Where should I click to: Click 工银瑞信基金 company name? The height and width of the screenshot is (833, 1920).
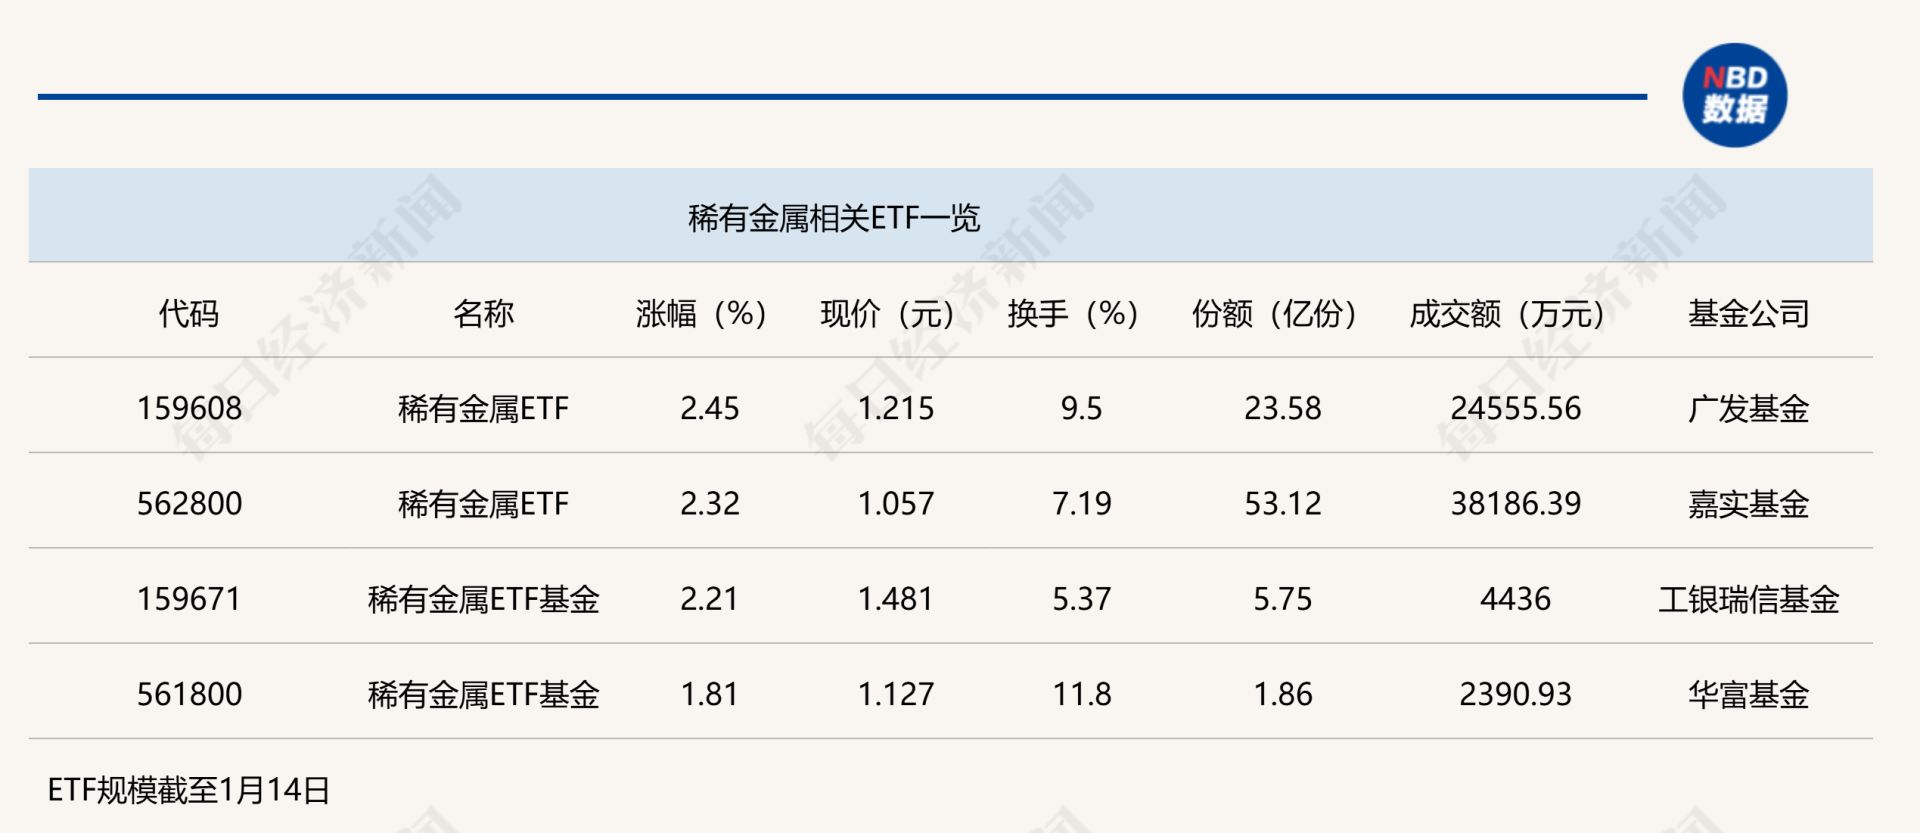(x=1748, y=599)
